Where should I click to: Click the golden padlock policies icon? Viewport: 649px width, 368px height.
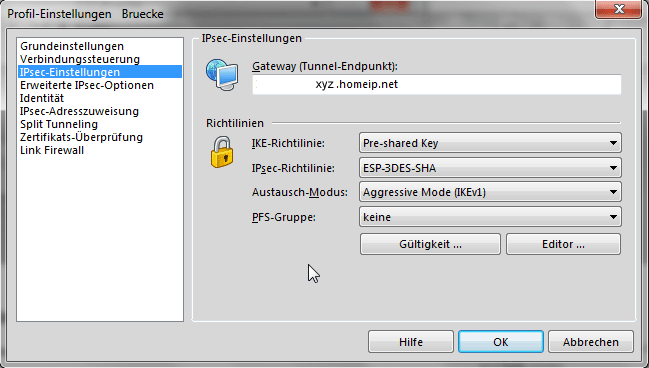(222, 152)
